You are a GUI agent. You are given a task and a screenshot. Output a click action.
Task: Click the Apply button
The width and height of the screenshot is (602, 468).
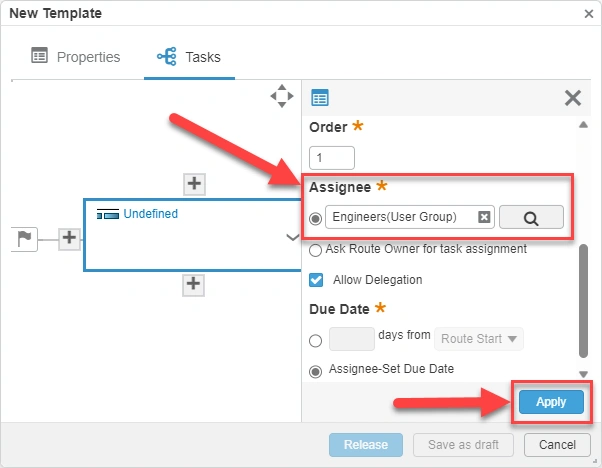(551, 402)
